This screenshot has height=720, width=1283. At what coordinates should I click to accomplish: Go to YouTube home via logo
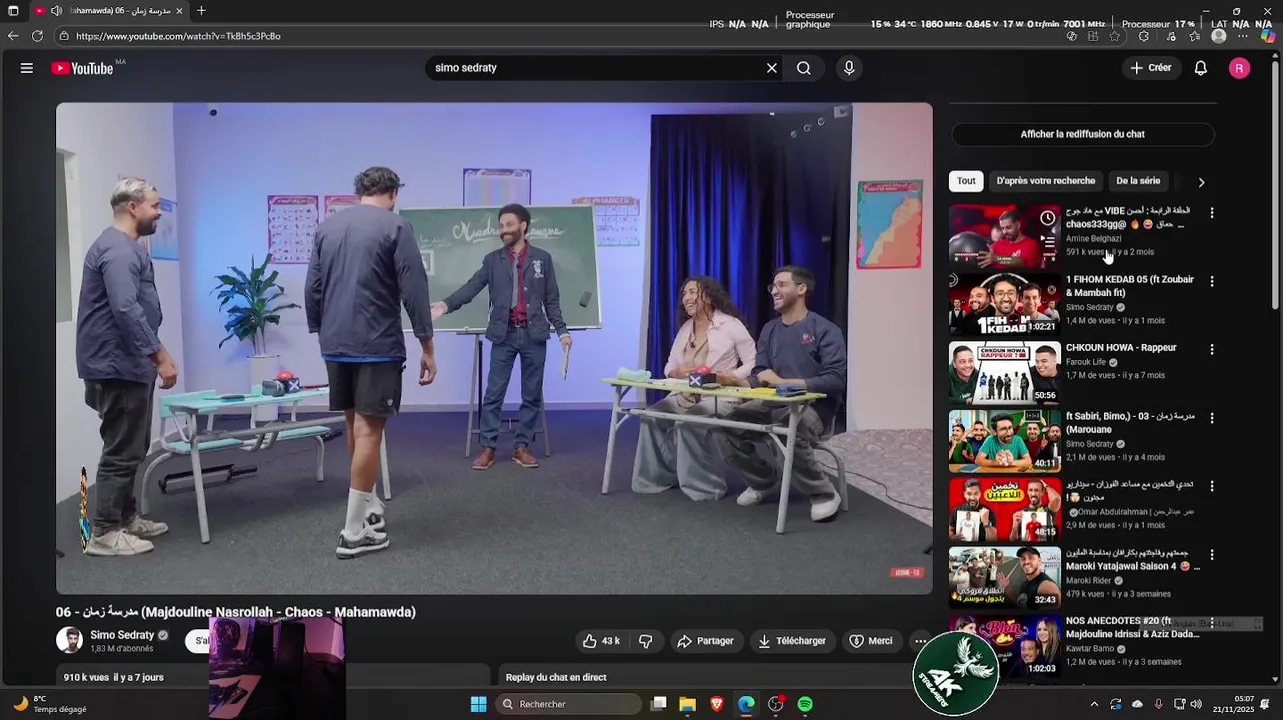pyautogui.click(x=82, y=68)
